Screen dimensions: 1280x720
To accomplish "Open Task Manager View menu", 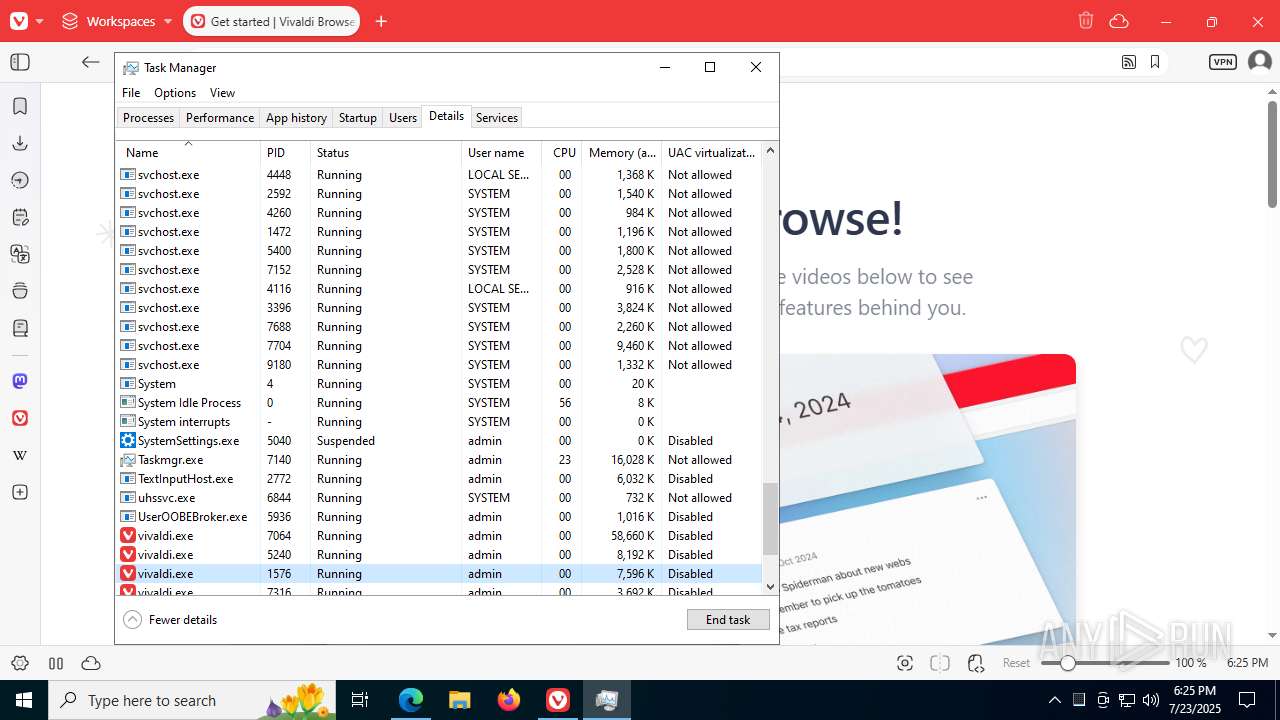I will pyautogui.click(x=222, y=92).
